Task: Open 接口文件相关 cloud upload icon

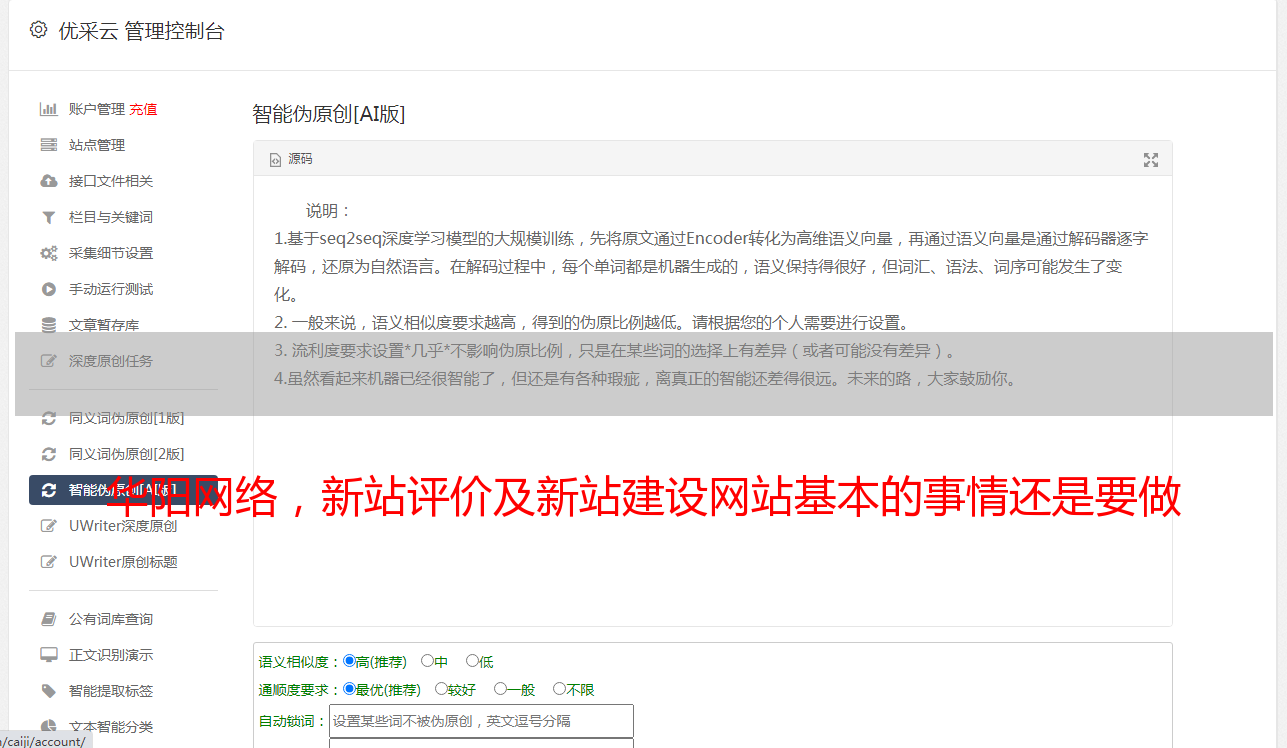Action: tap(48, 181)
